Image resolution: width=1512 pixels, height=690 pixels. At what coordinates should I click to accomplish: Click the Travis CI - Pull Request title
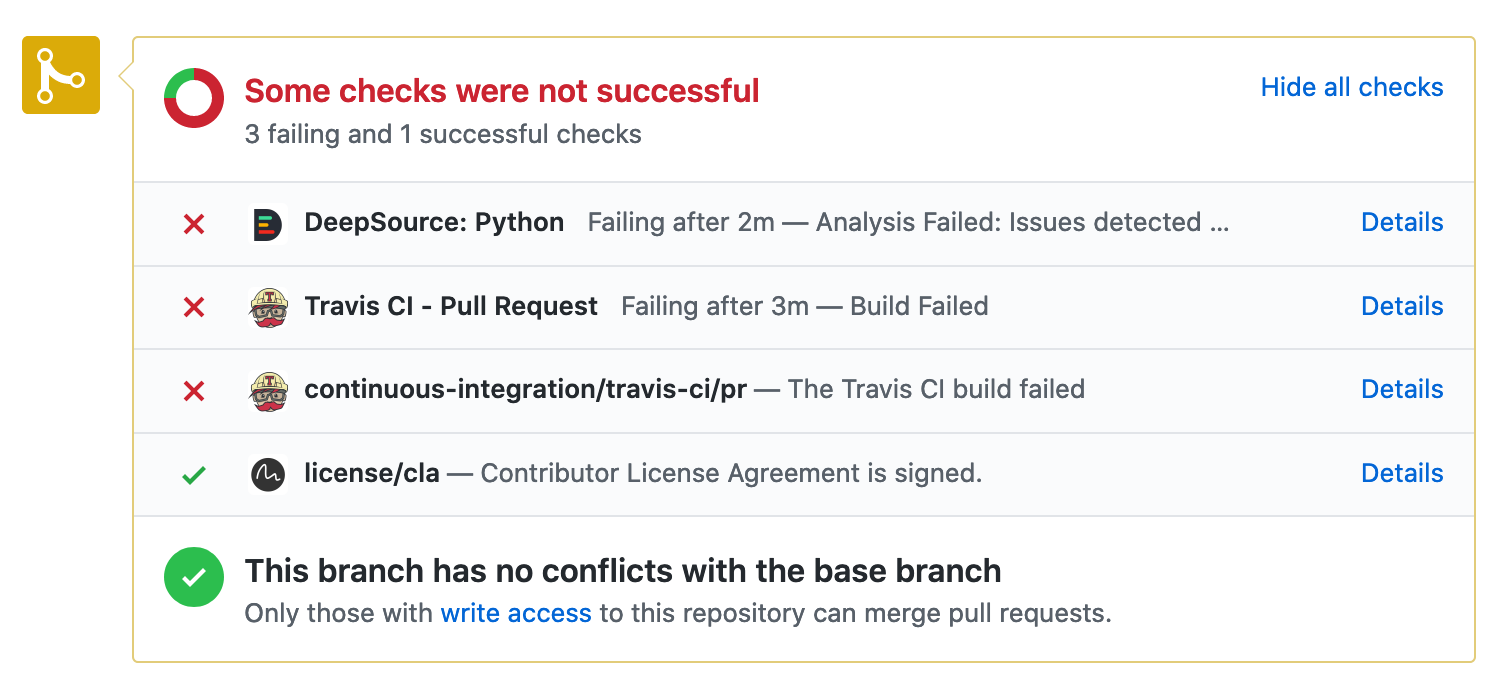tap(451, 306)
